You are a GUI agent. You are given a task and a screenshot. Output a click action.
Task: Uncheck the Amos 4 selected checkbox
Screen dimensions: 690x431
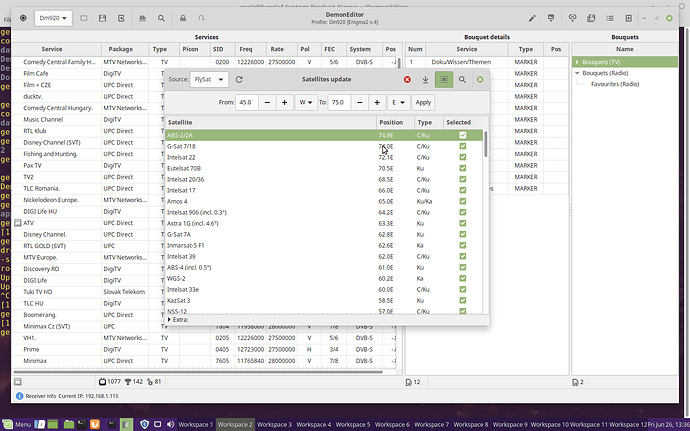(462, 201)
